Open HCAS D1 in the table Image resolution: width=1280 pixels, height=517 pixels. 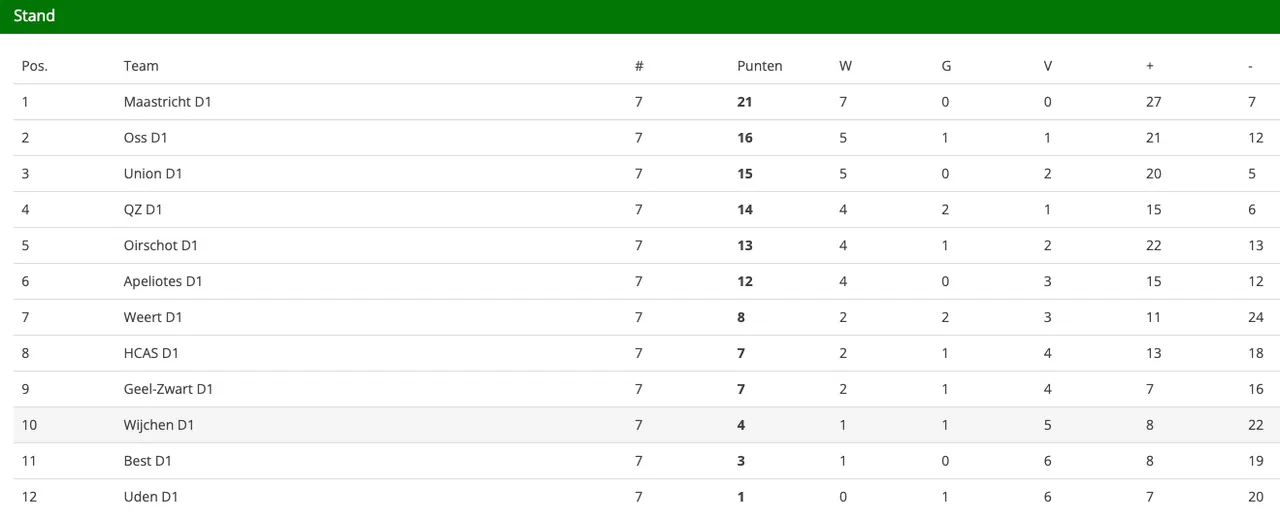[x=151, y=354]
